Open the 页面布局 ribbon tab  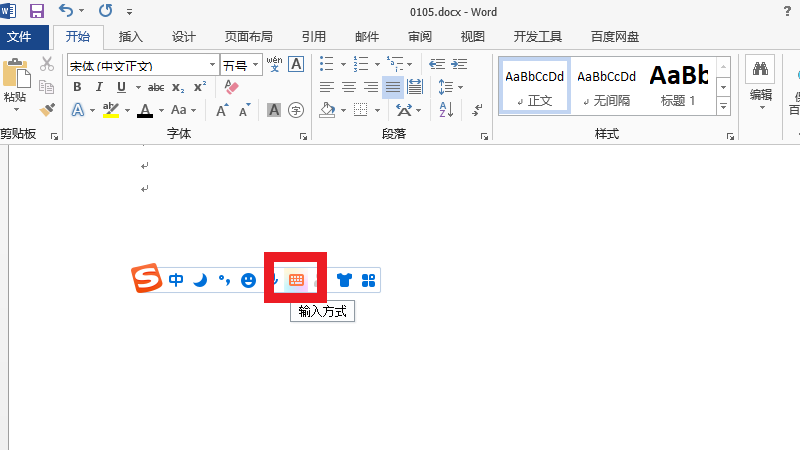coord(248,37)
